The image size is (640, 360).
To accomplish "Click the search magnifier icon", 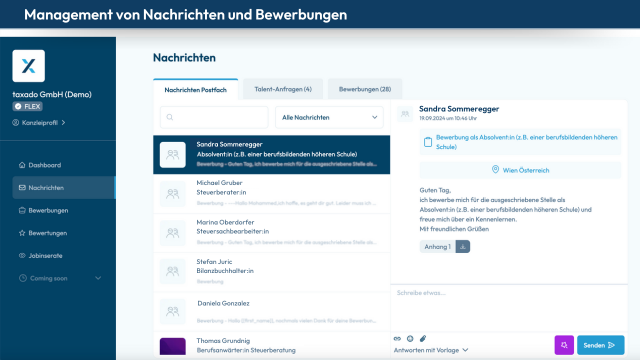I will point(170,118).
